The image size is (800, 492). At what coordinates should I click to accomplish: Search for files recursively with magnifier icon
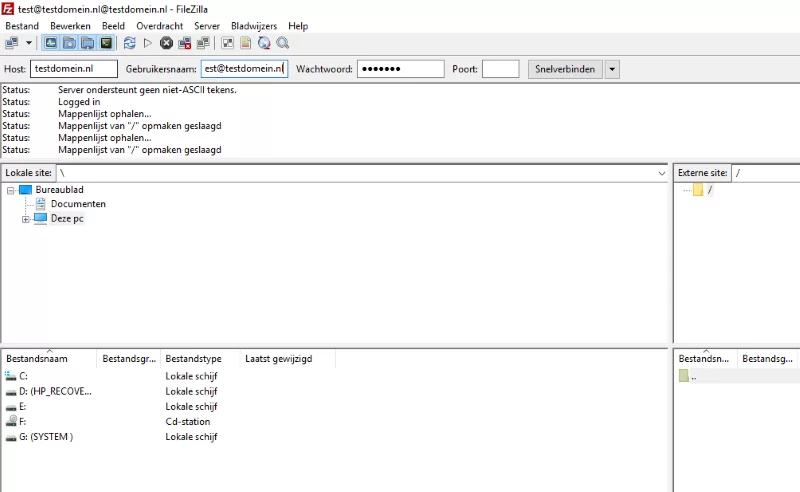click(x=283, y=43)
